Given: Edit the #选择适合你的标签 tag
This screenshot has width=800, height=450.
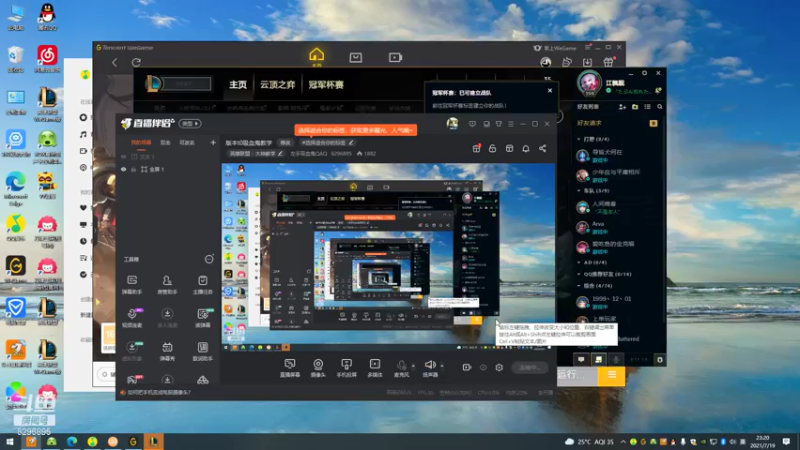Looking at the screenshot, I should click(x=327, y=143).
